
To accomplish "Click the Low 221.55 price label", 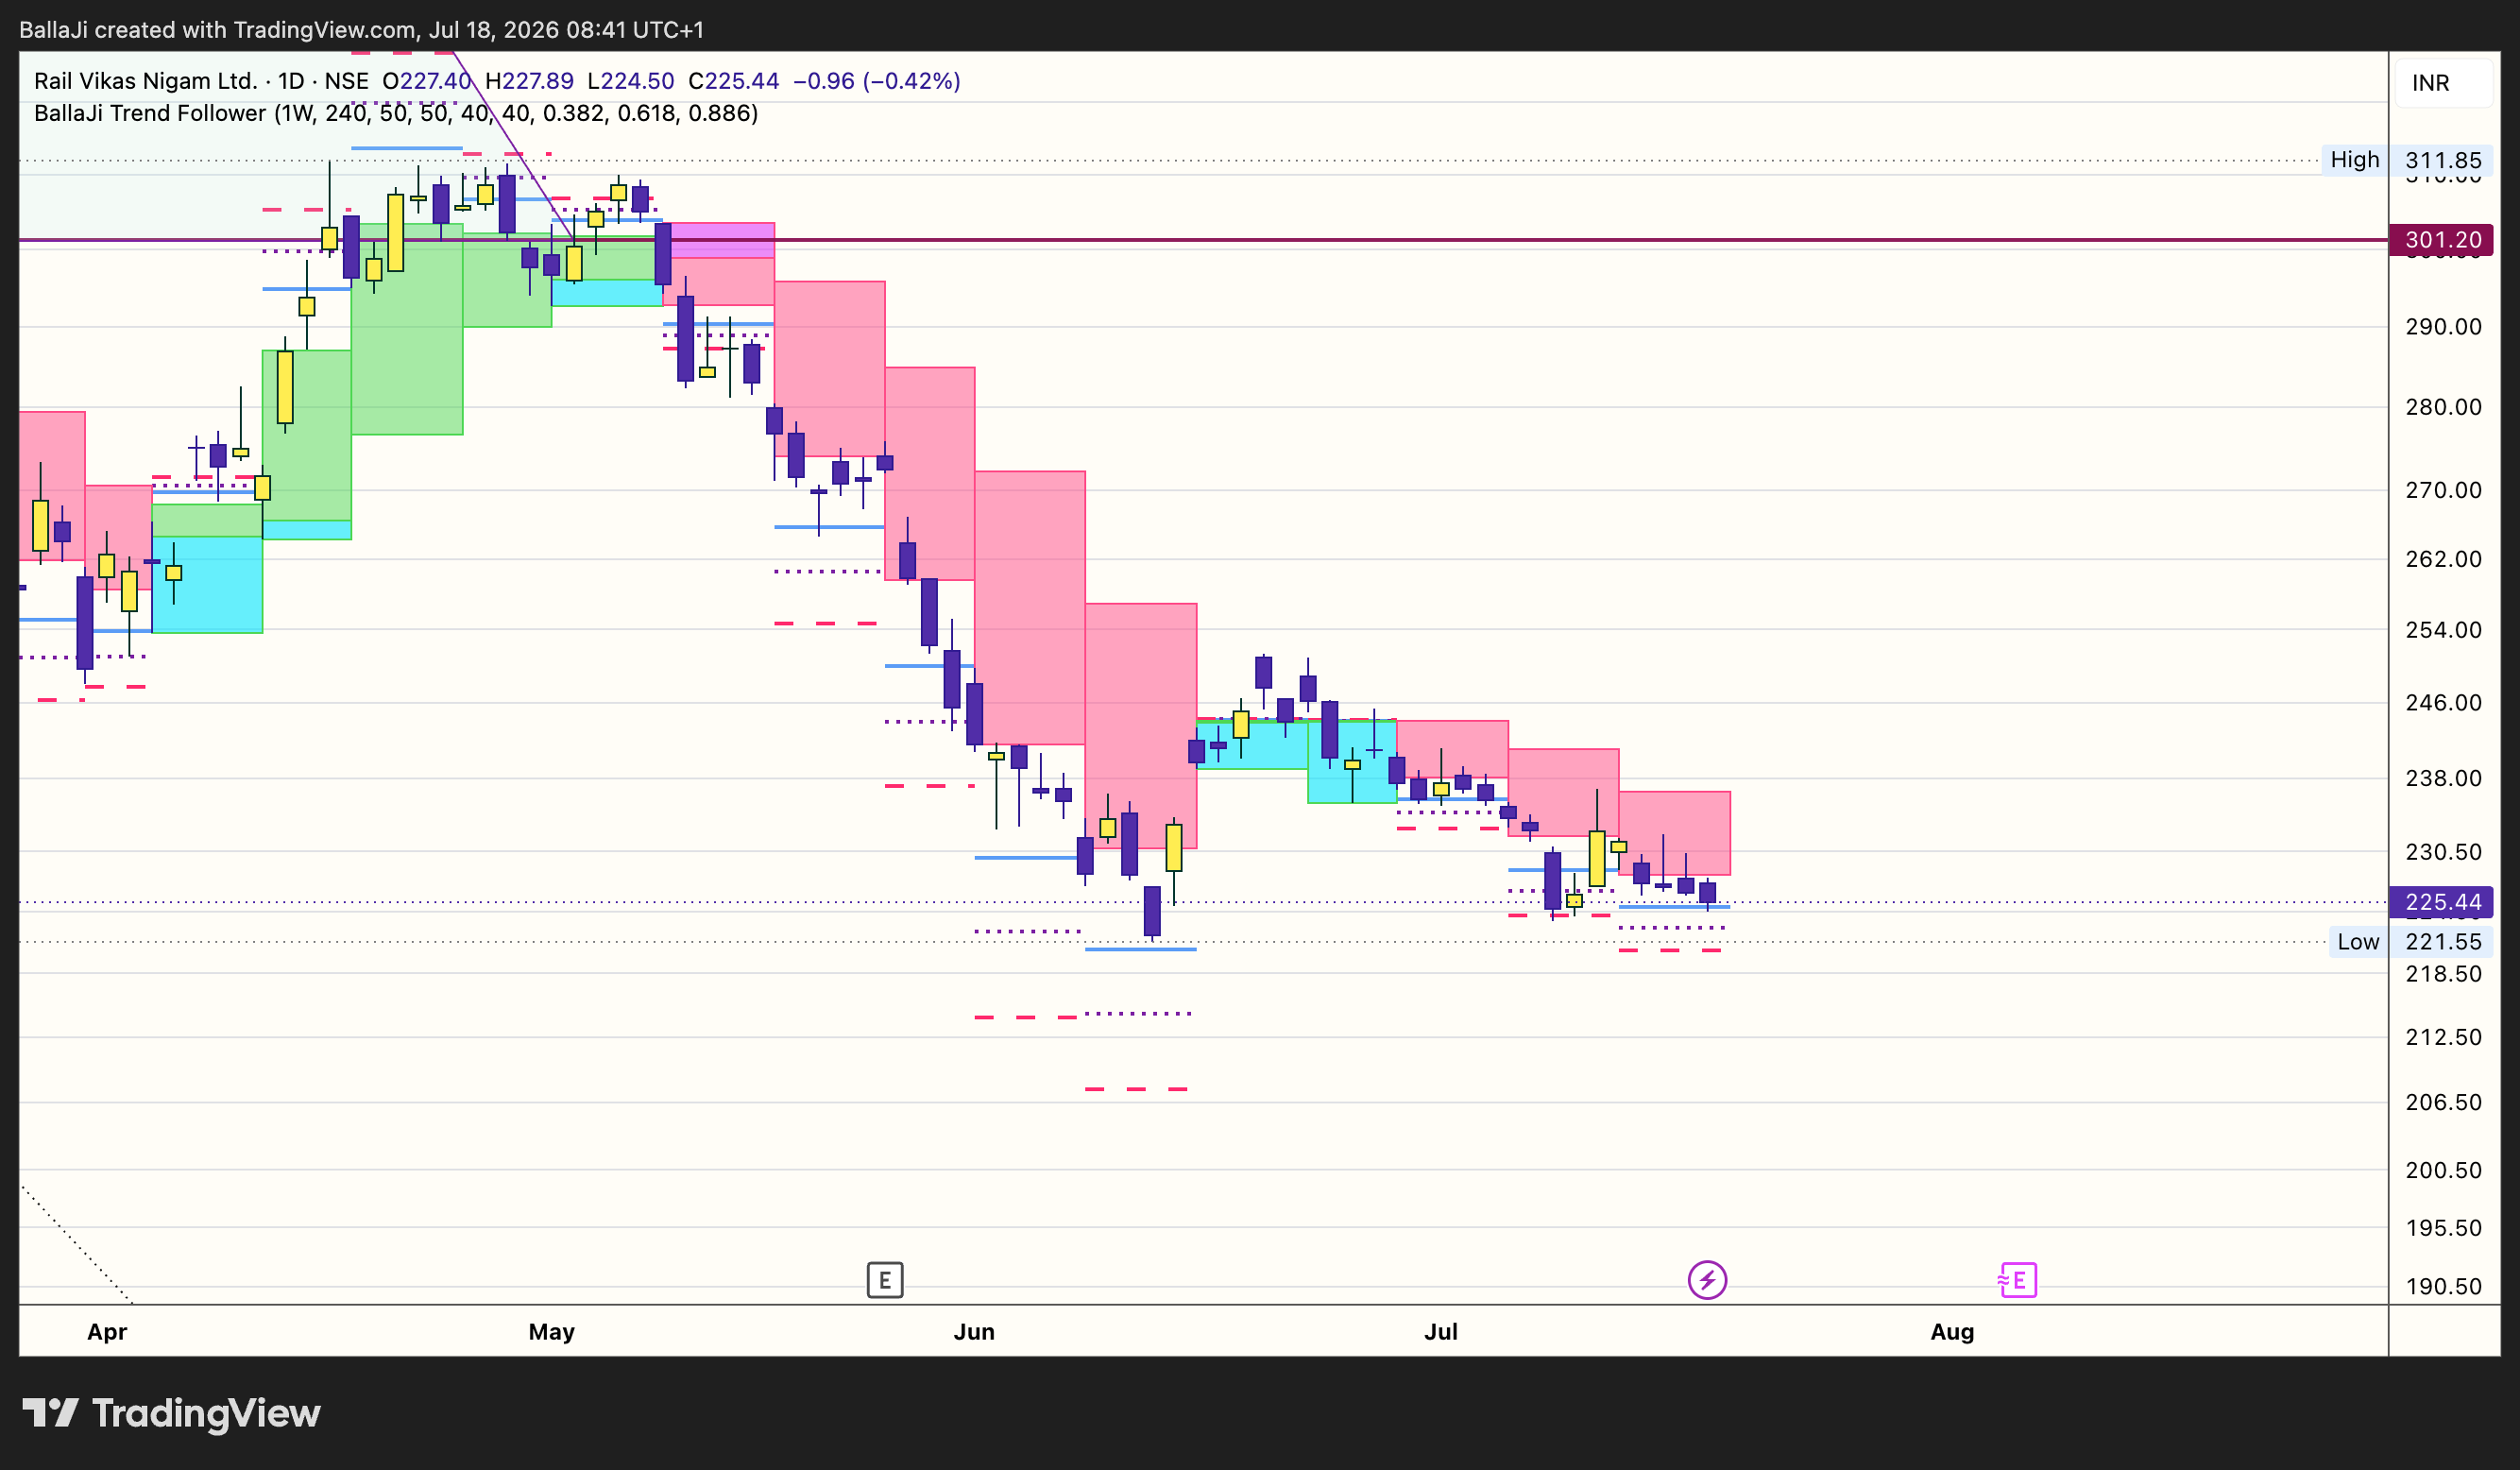I will pos(2410,942).
